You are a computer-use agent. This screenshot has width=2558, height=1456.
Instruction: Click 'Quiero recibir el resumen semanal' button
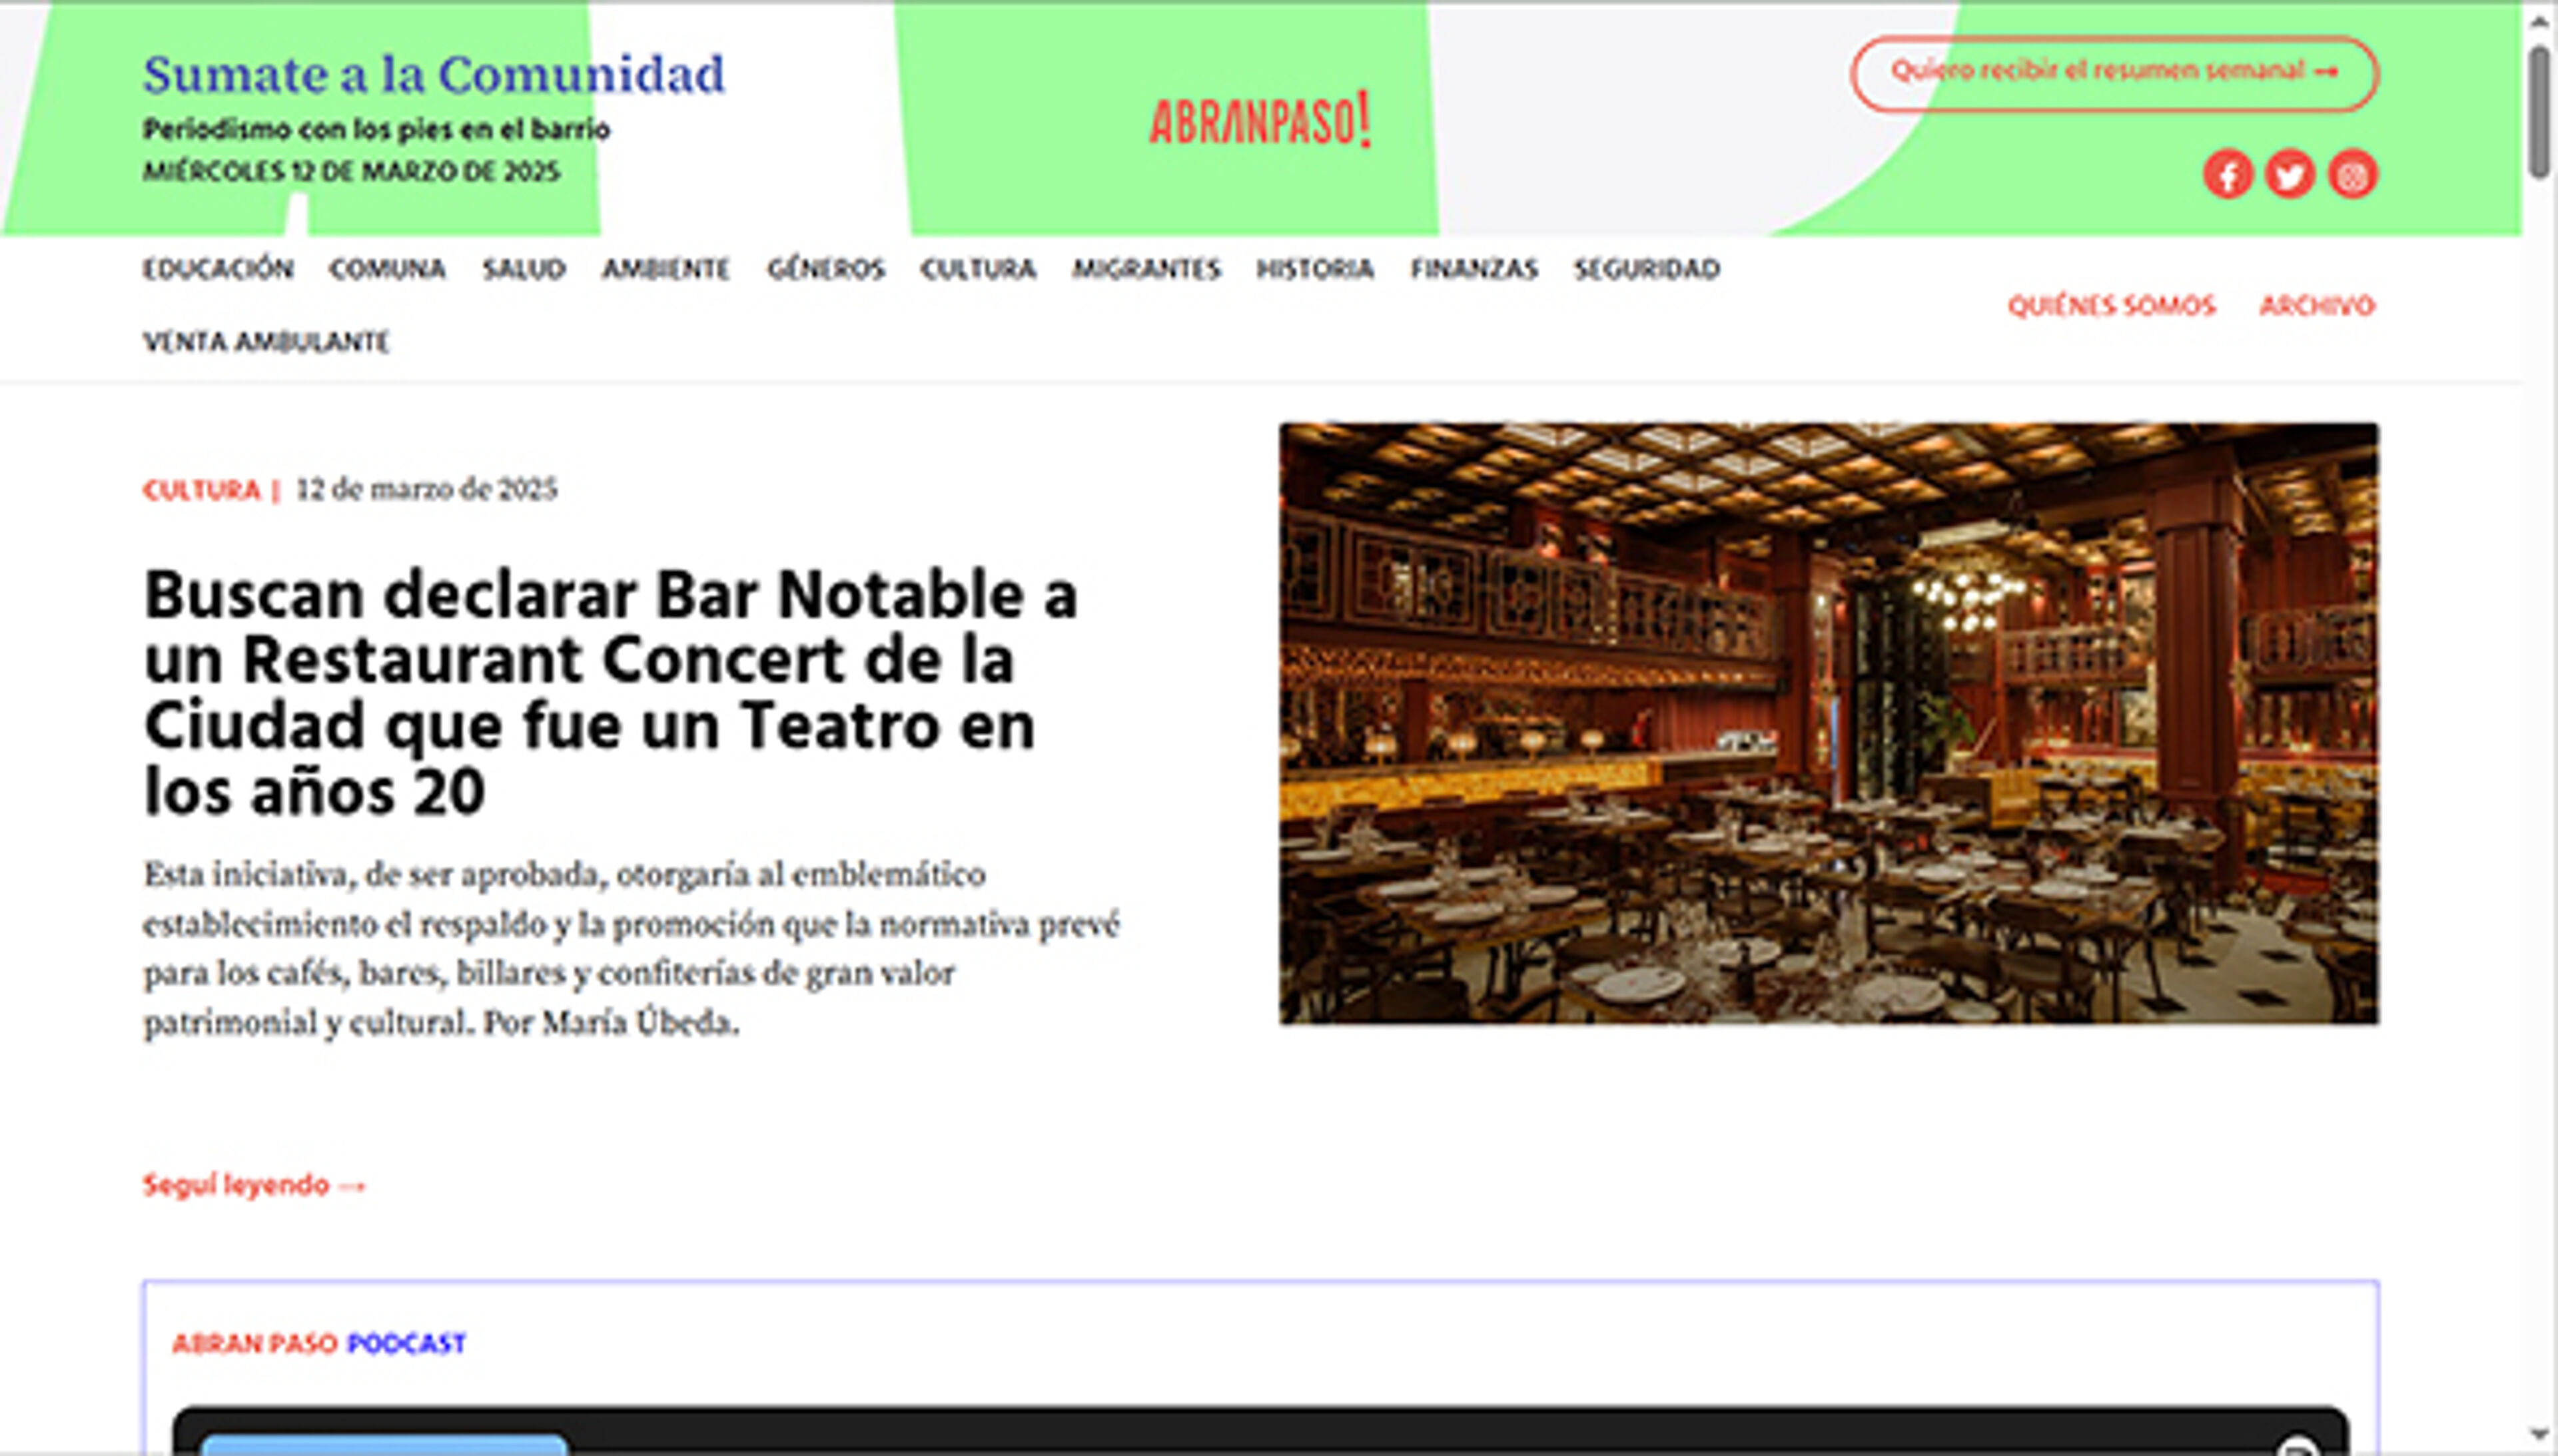pos(2114,72)
